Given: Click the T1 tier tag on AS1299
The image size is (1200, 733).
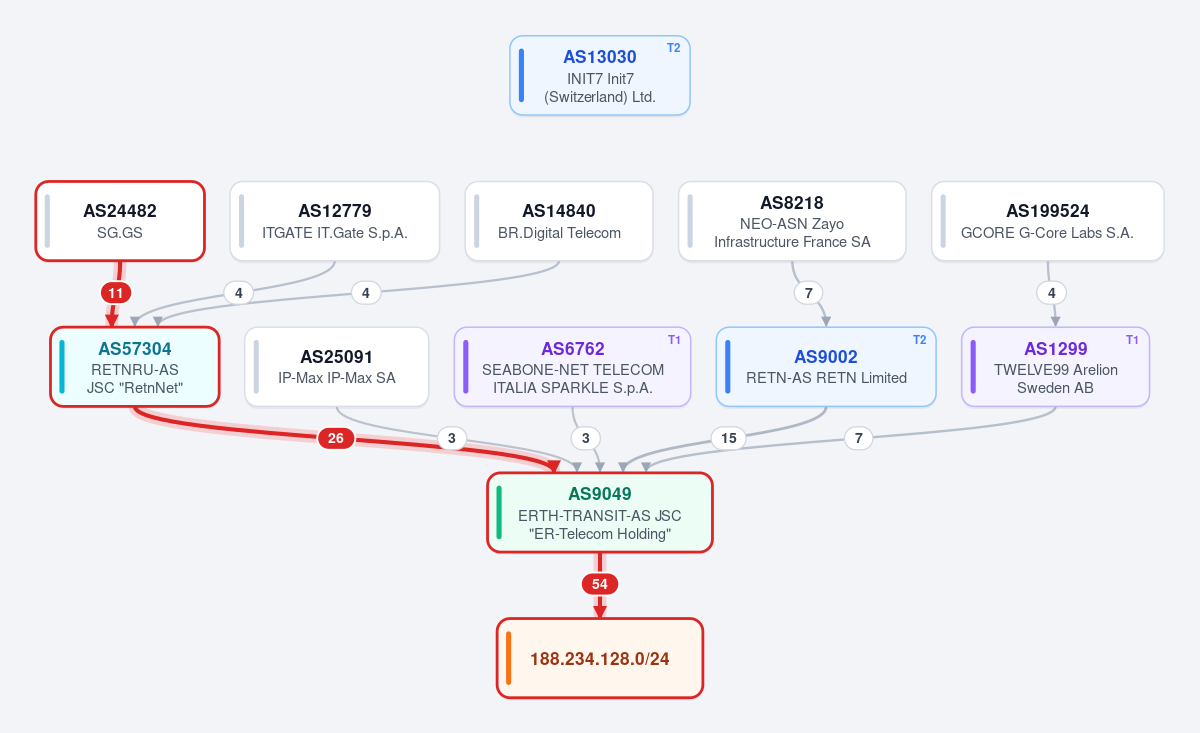Looking at the screenshot, I should 1133,340.
